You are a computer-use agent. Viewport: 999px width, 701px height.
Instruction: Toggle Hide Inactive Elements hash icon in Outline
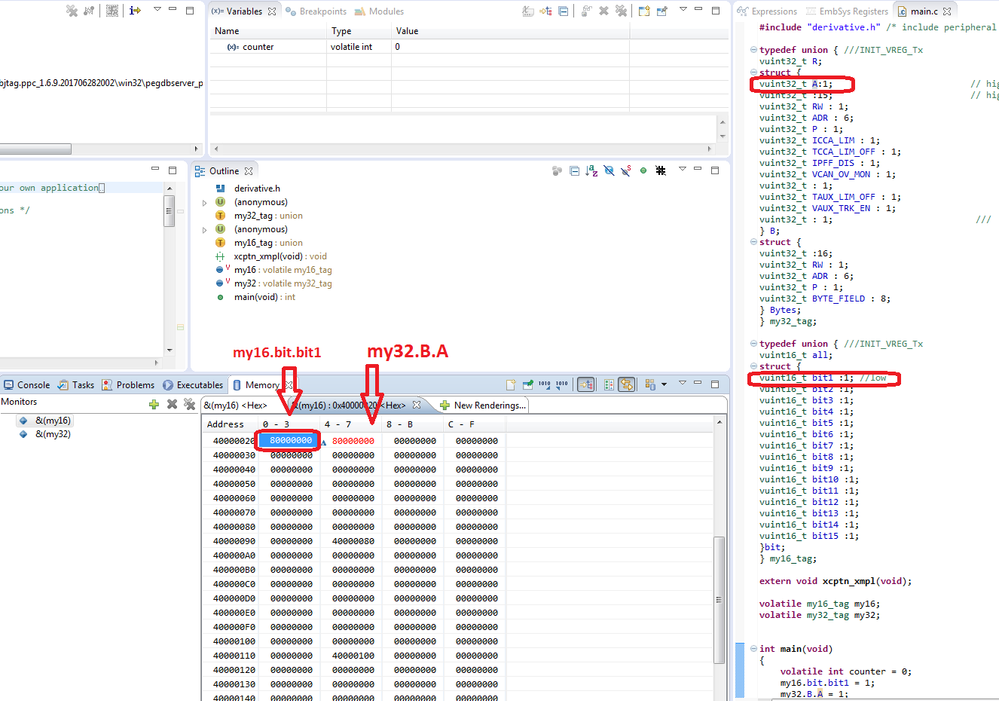[661, 171]
